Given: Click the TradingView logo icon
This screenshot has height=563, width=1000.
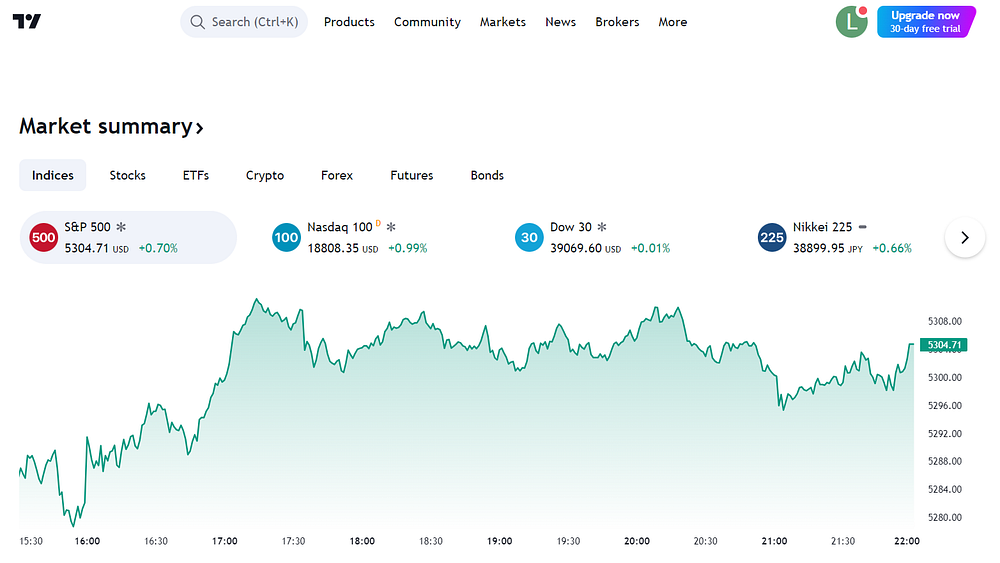Looking at the screenshot, I should [27, 22].
